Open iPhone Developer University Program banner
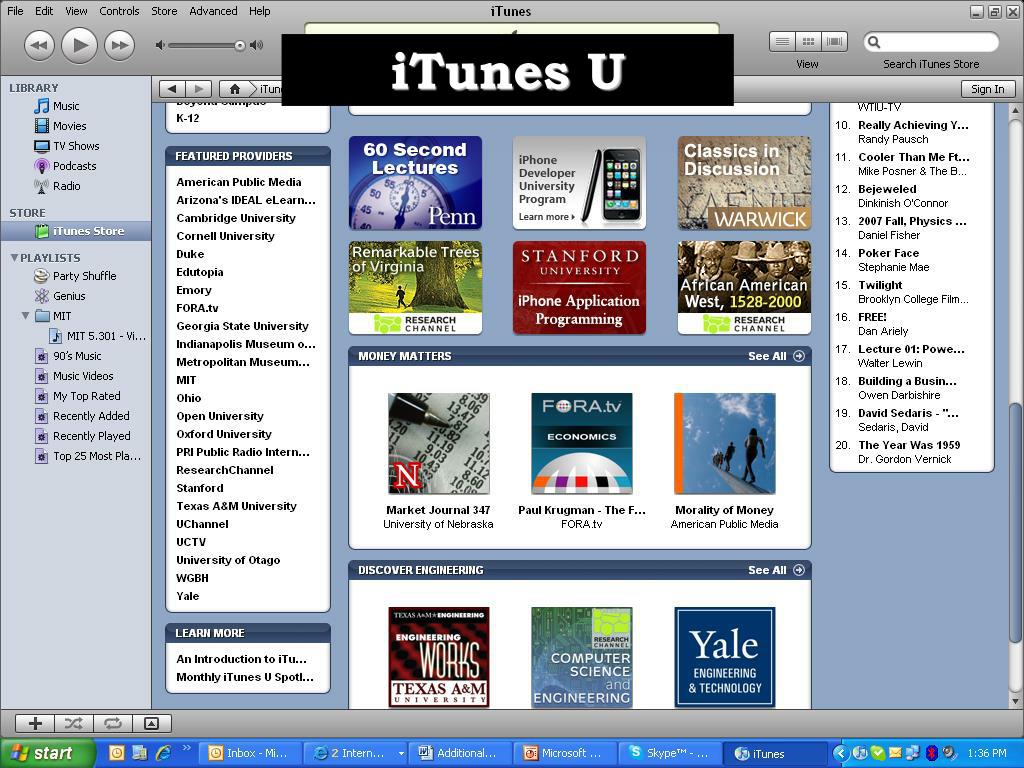Viewport: 1024px width, 768px height. point(579,183)
